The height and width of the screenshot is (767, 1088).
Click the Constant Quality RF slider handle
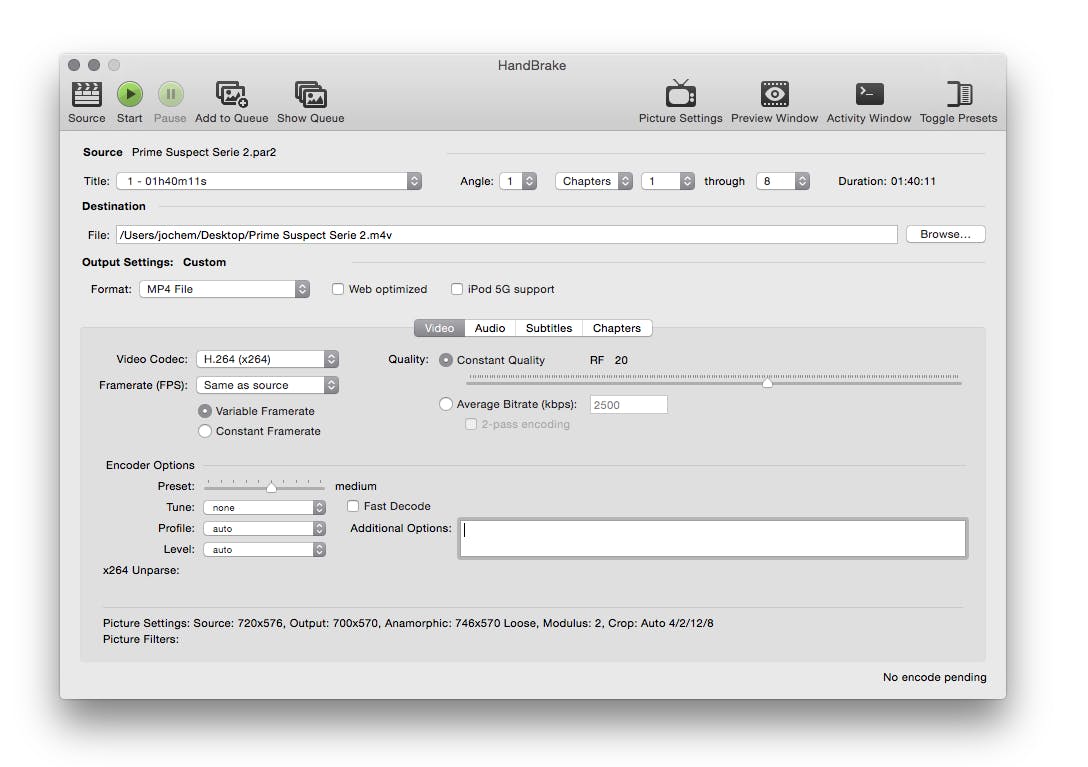767,383
